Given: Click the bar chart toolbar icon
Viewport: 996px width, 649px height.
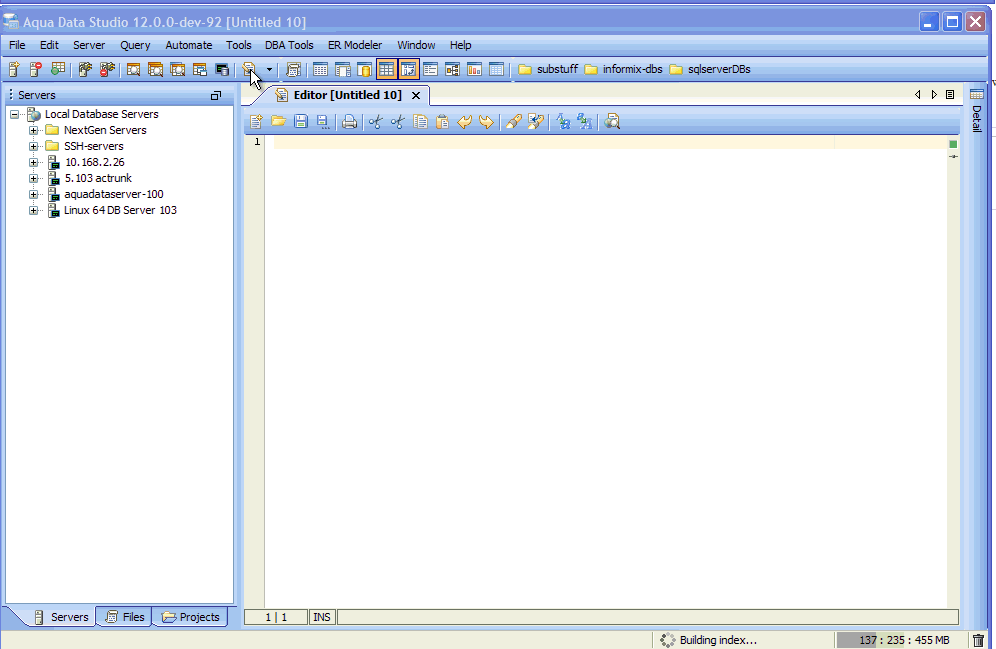Looking at the screenshot, I should coord(474,69).
